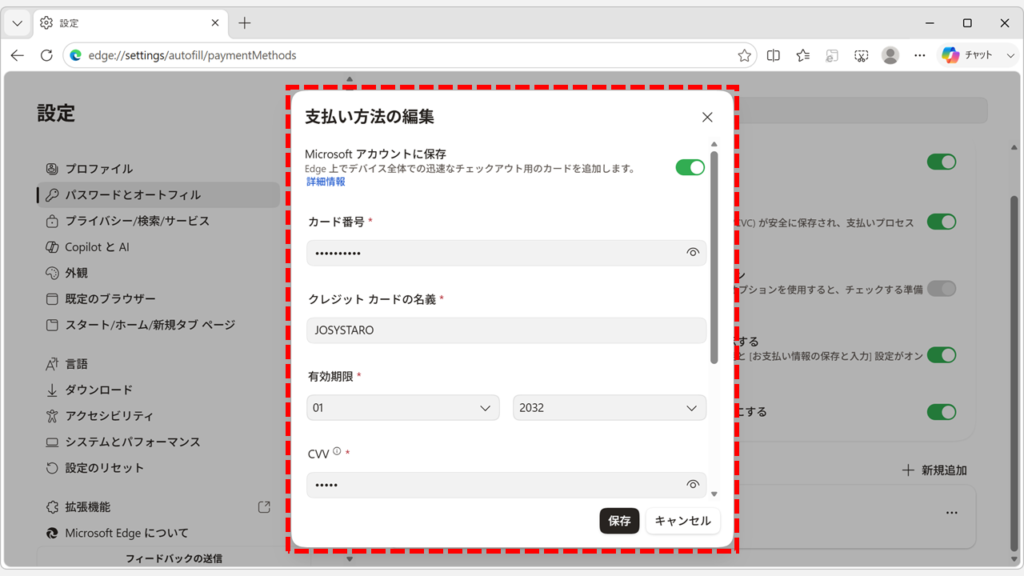Toggle the switch beside お支払い情報の保存と入力 text
This screenshot has height=576, width=1024.
pos(941,355)
